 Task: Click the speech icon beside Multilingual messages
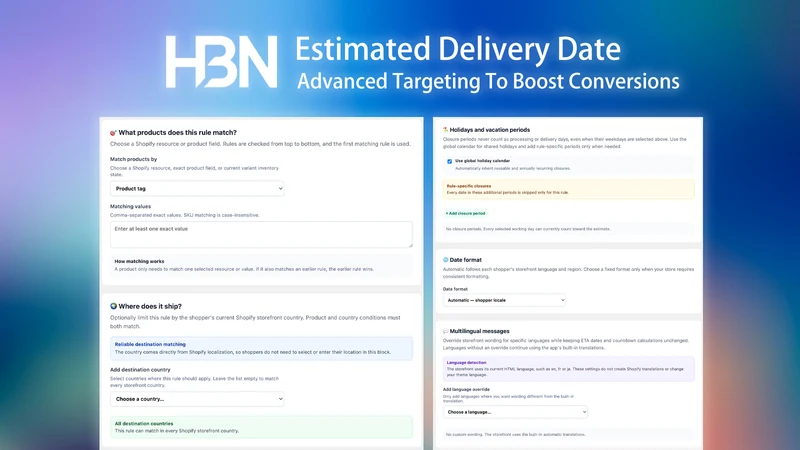(445, 331)
